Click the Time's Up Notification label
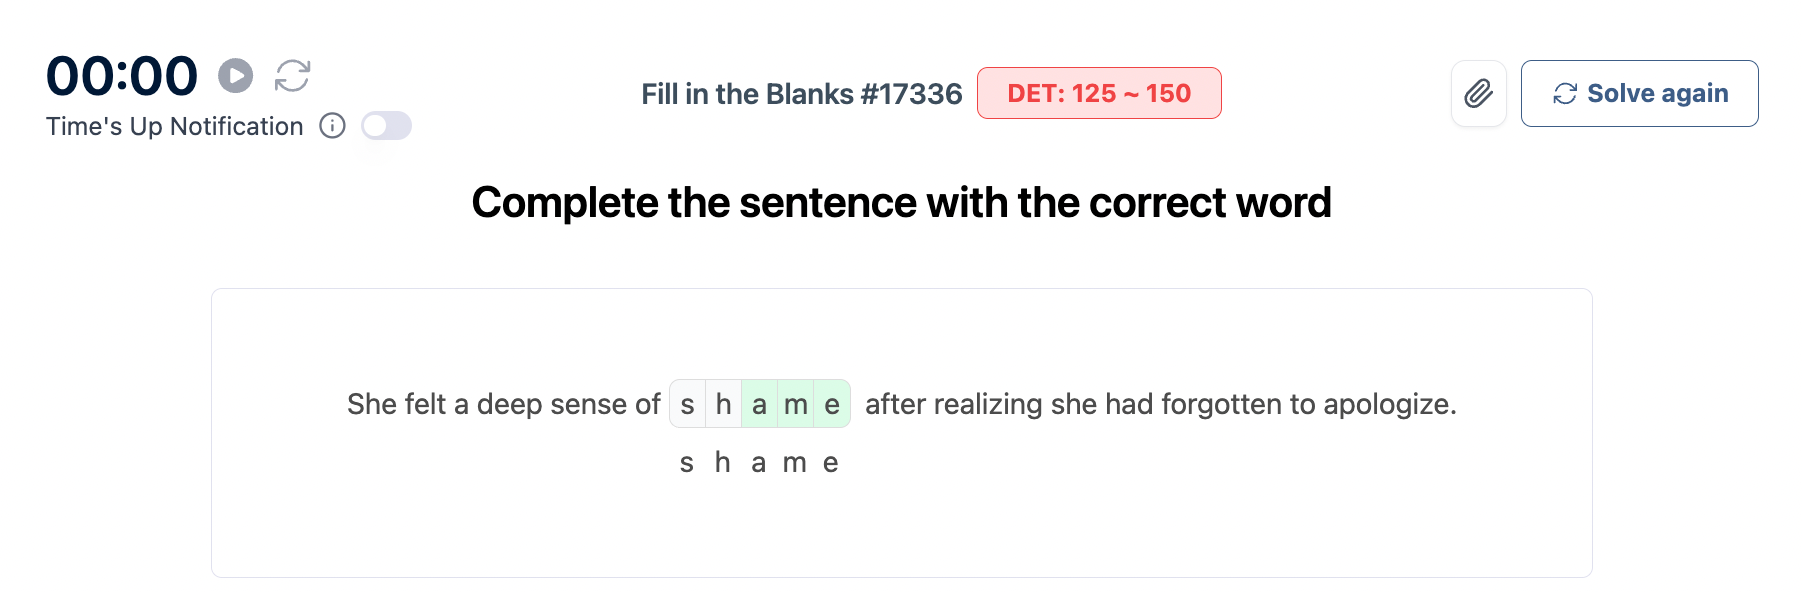 (x=174, y=127)
